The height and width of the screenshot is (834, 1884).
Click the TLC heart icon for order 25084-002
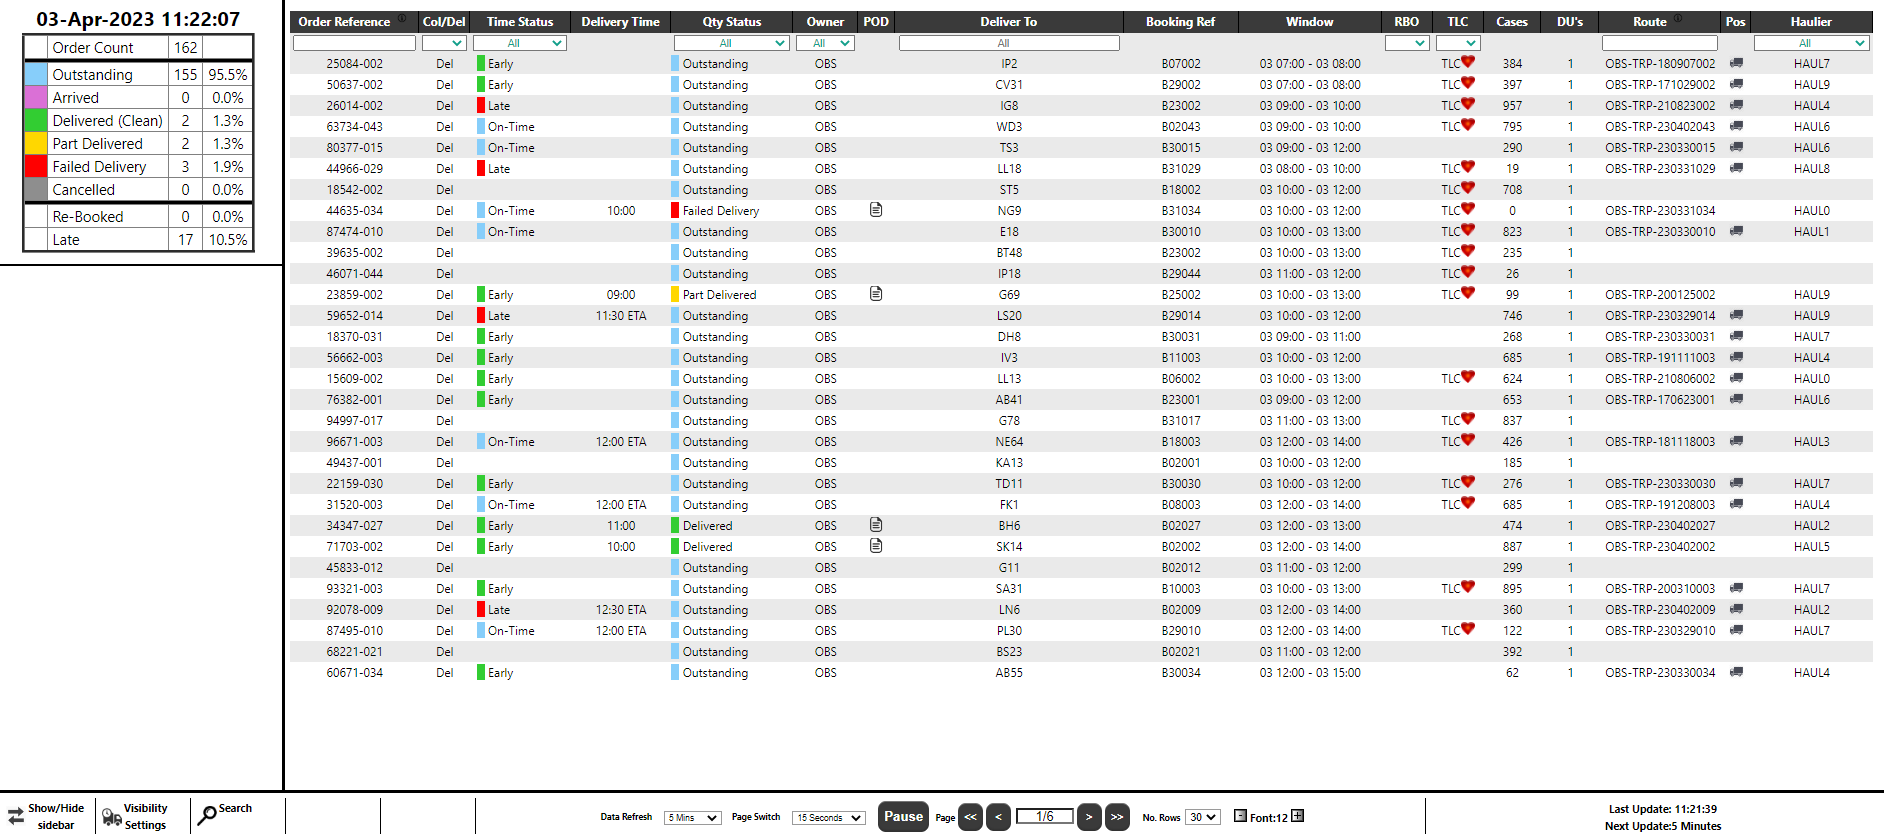click(1468, 61)
